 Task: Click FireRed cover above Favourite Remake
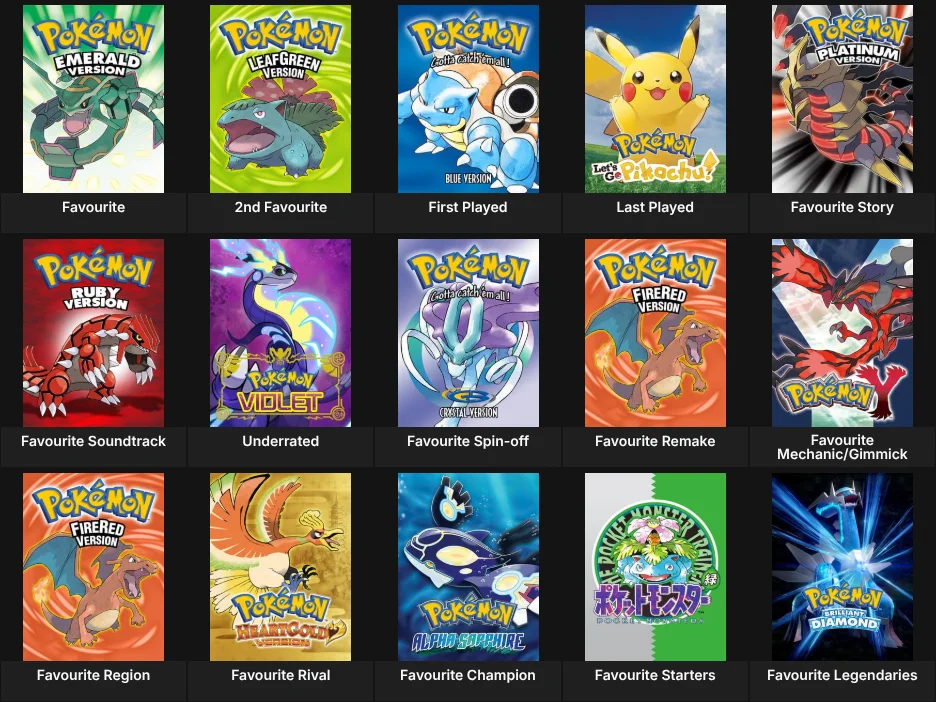pyautogui.click(x=655, y=333)
